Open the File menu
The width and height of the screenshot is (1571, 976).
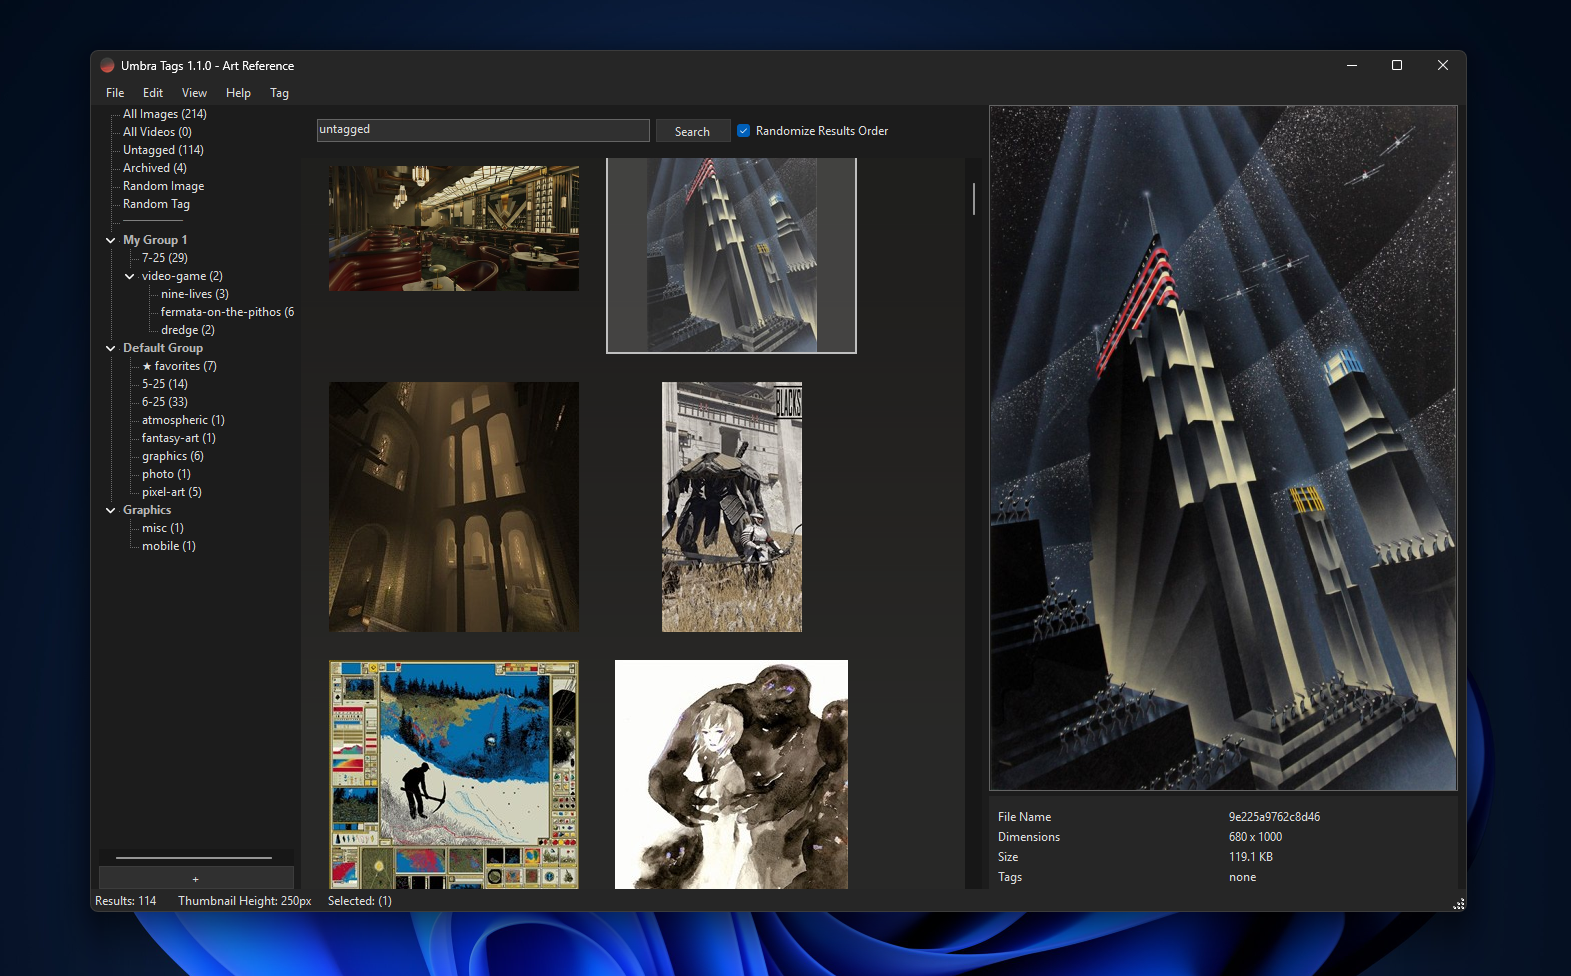(115, 93)
